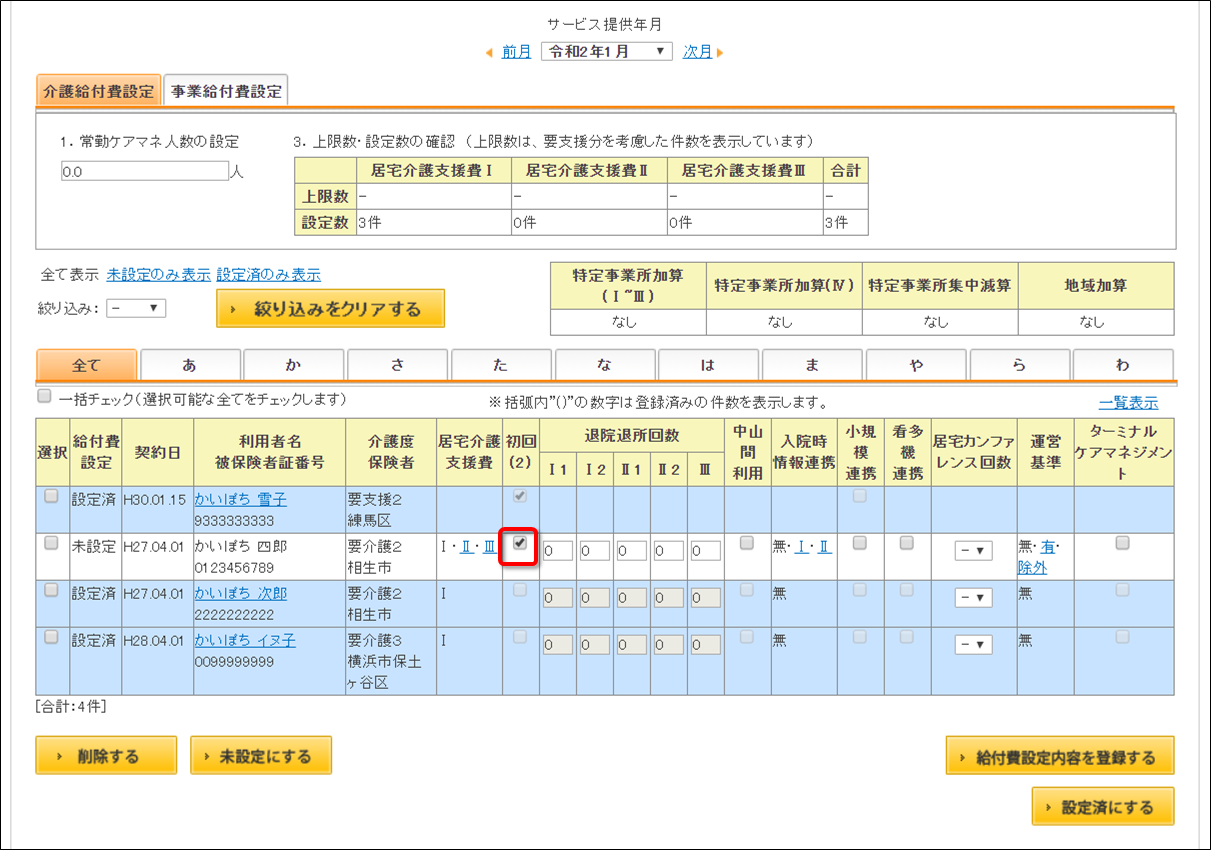Click the Ⅱ1 退院退所回数 field for 四郎

click(x=632, y=551)
